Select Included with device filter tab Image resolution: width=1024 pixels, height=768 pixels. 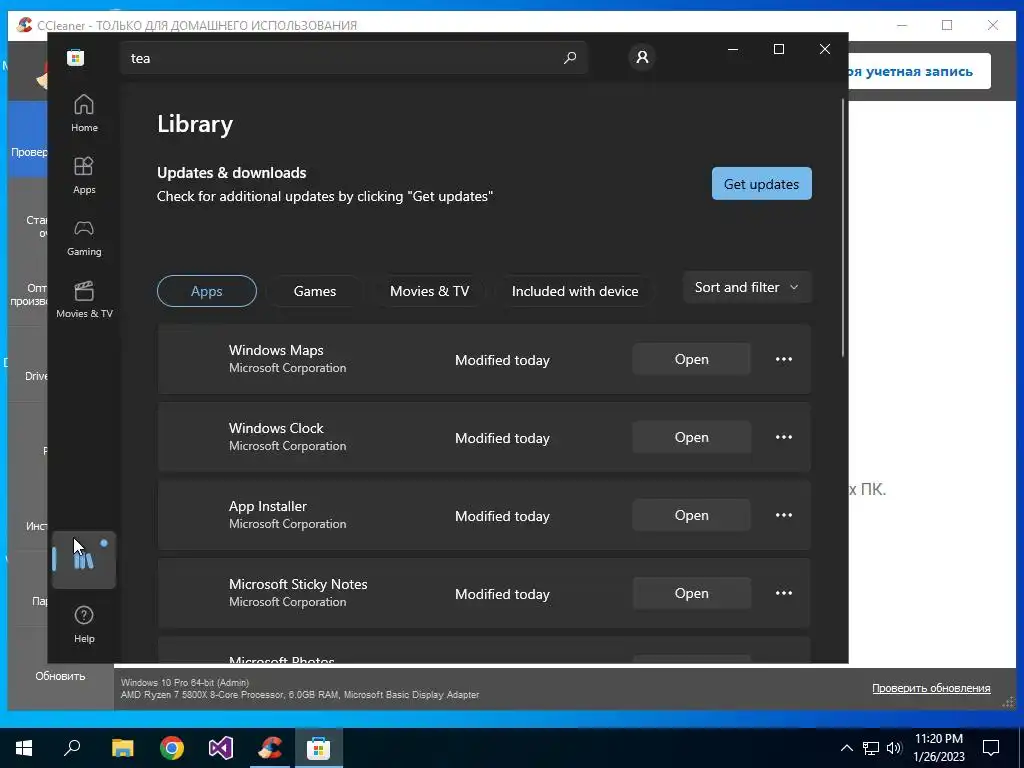(x=575, y=291)
